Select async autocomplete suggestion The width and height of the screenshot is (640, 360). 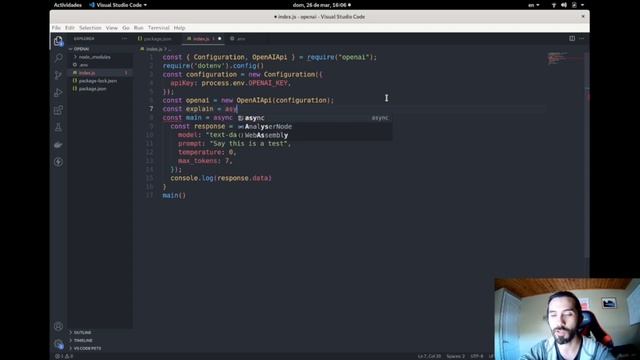(x=315, y=118)
